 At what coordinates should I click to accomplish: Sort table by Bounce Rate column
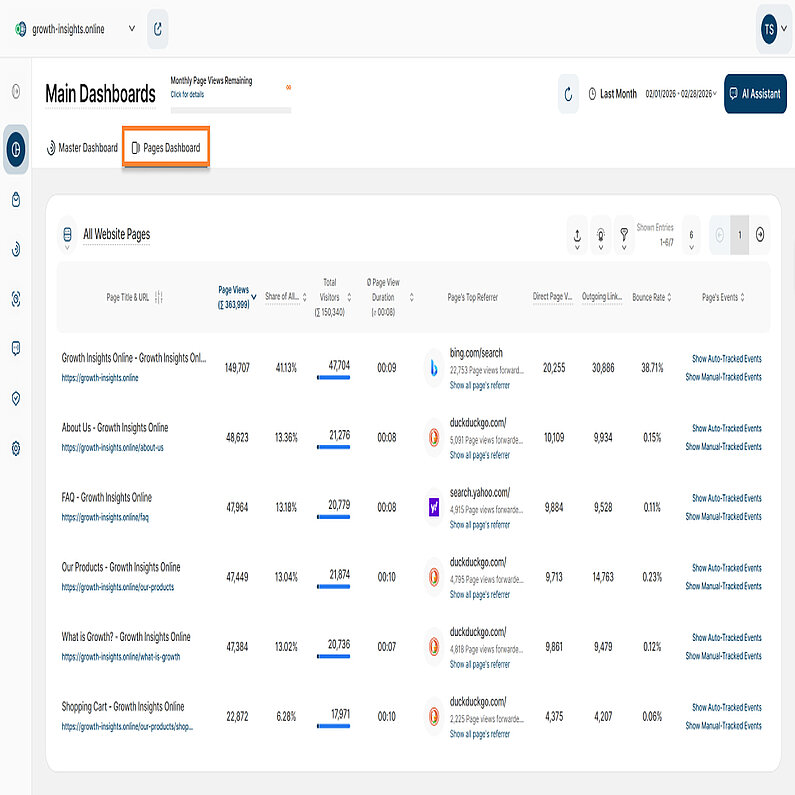(x=651, y=297)
